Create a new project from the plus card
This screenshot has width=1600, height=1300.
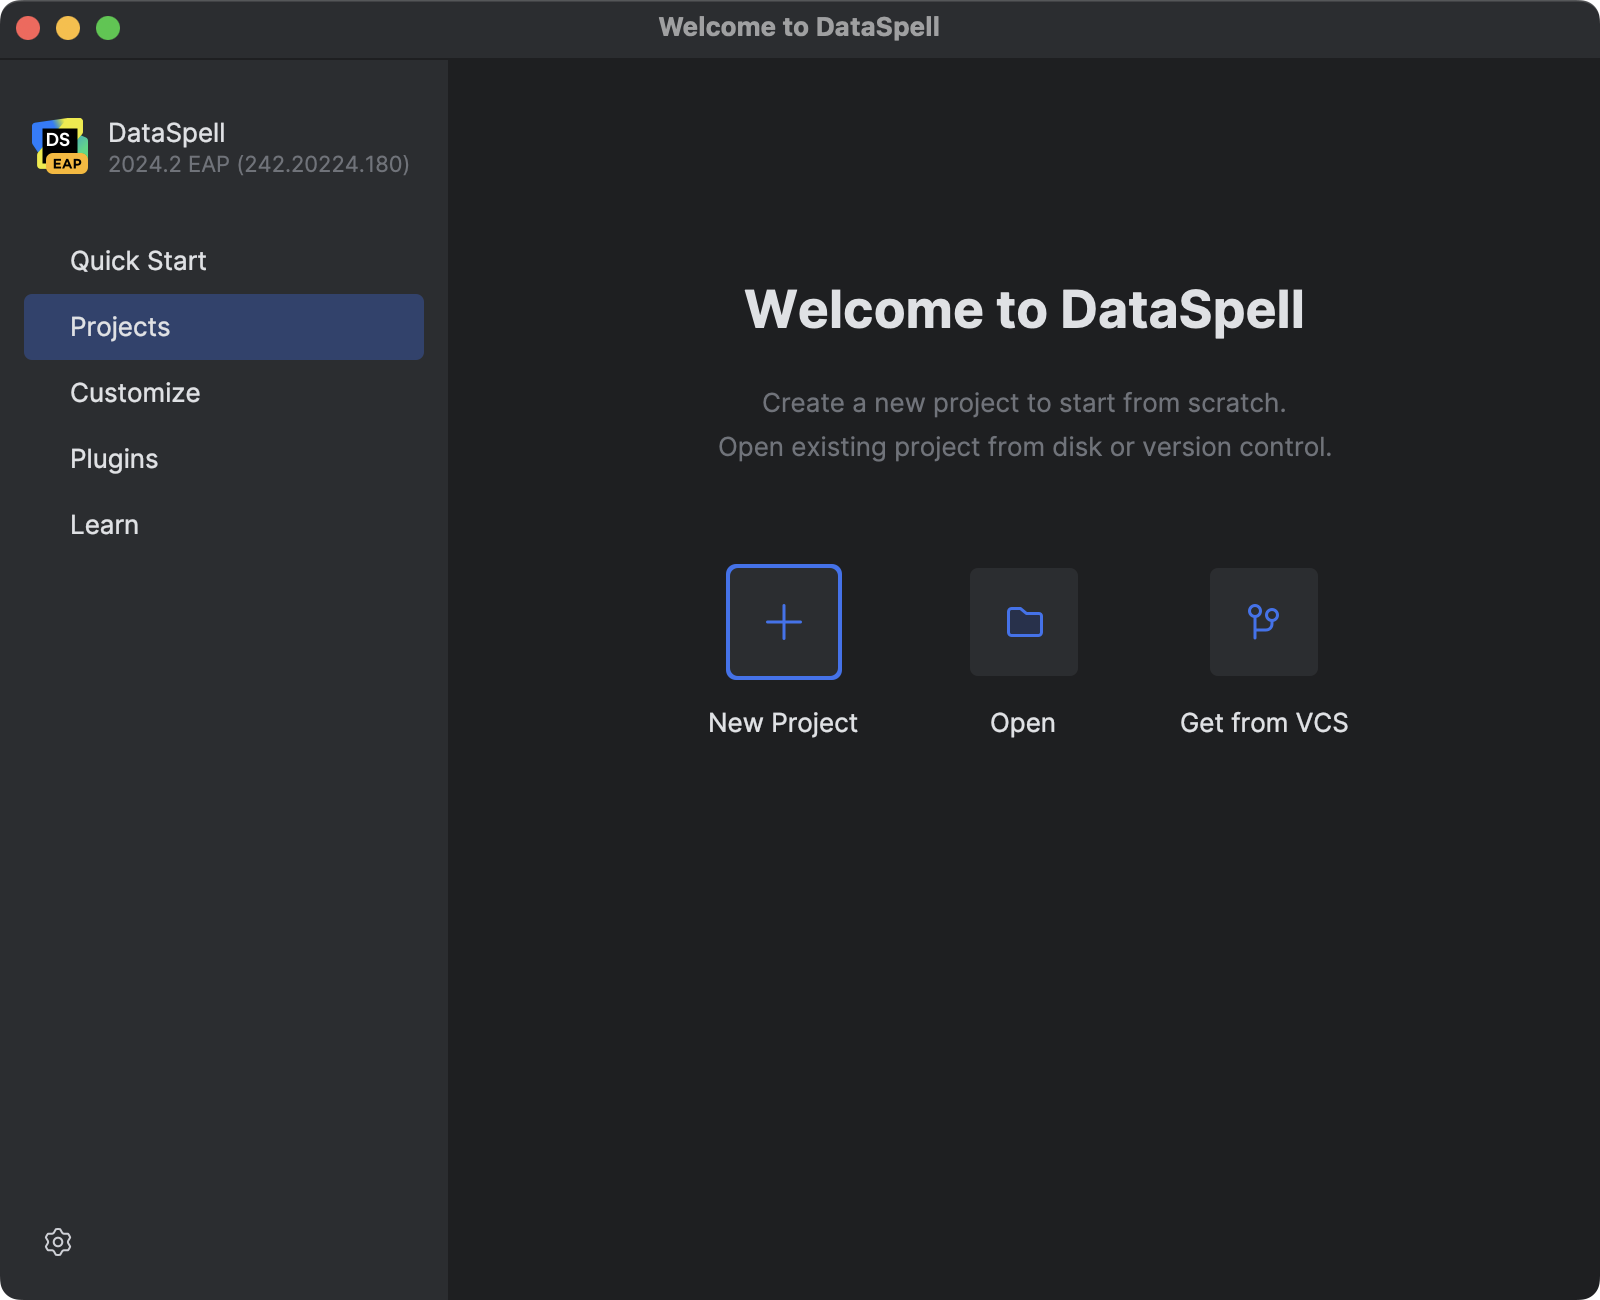coord(783,621)
